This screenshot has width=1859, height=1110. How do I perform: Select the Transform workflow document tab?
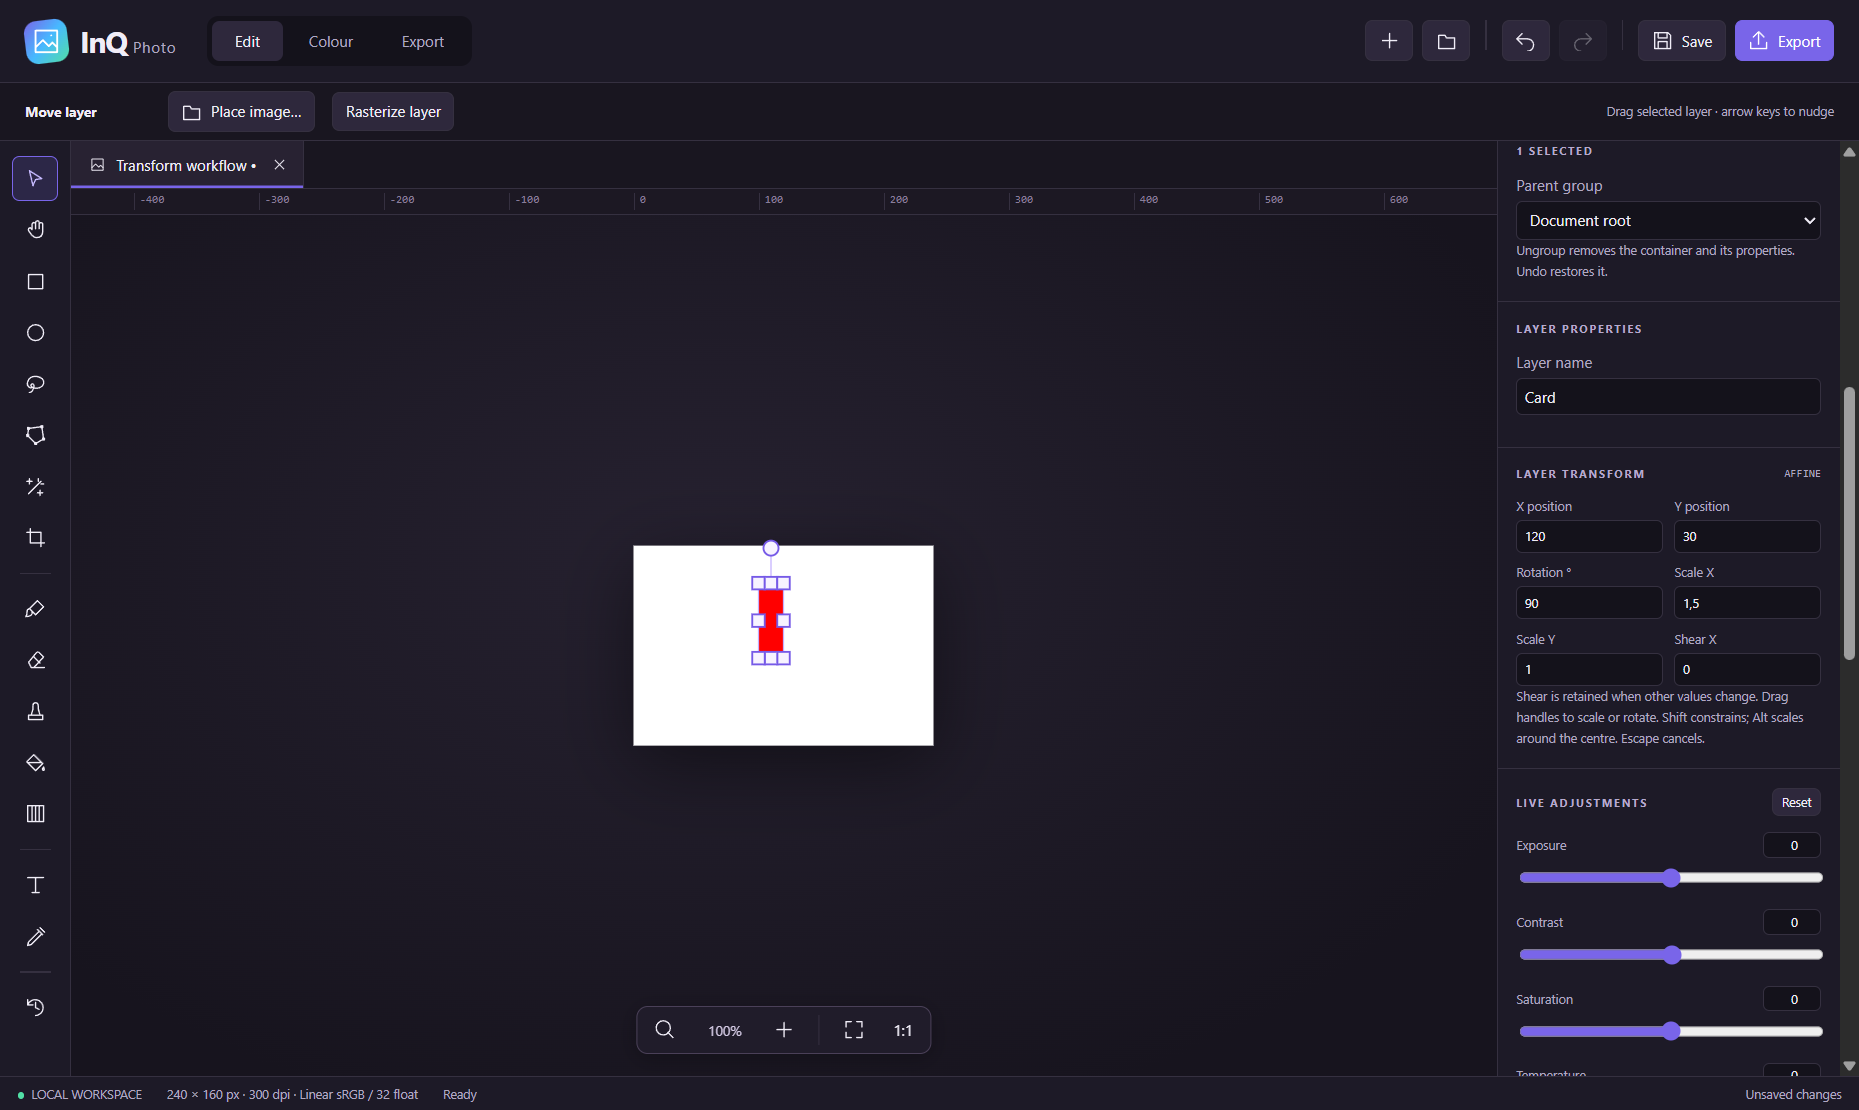tap(186, 165)
